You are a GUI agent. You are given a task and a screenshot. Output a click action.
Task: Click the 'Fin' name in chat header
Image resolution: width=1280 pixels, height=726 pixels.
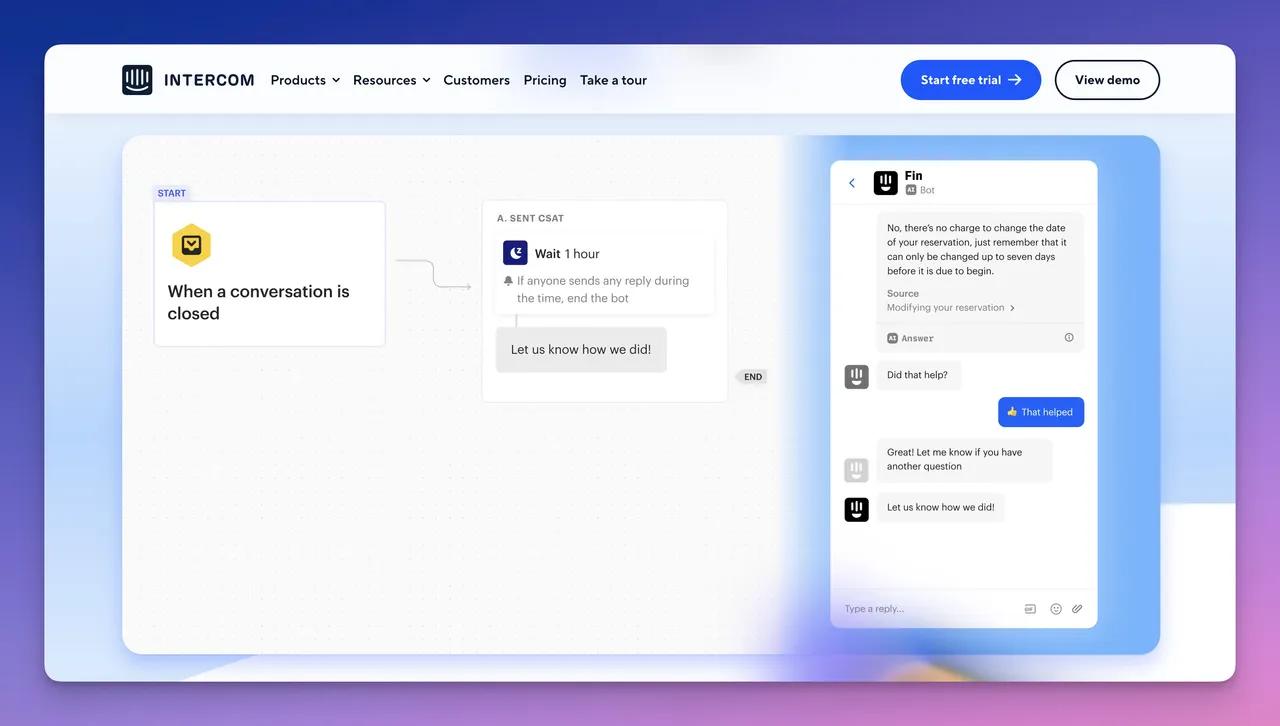pos(914,176)
